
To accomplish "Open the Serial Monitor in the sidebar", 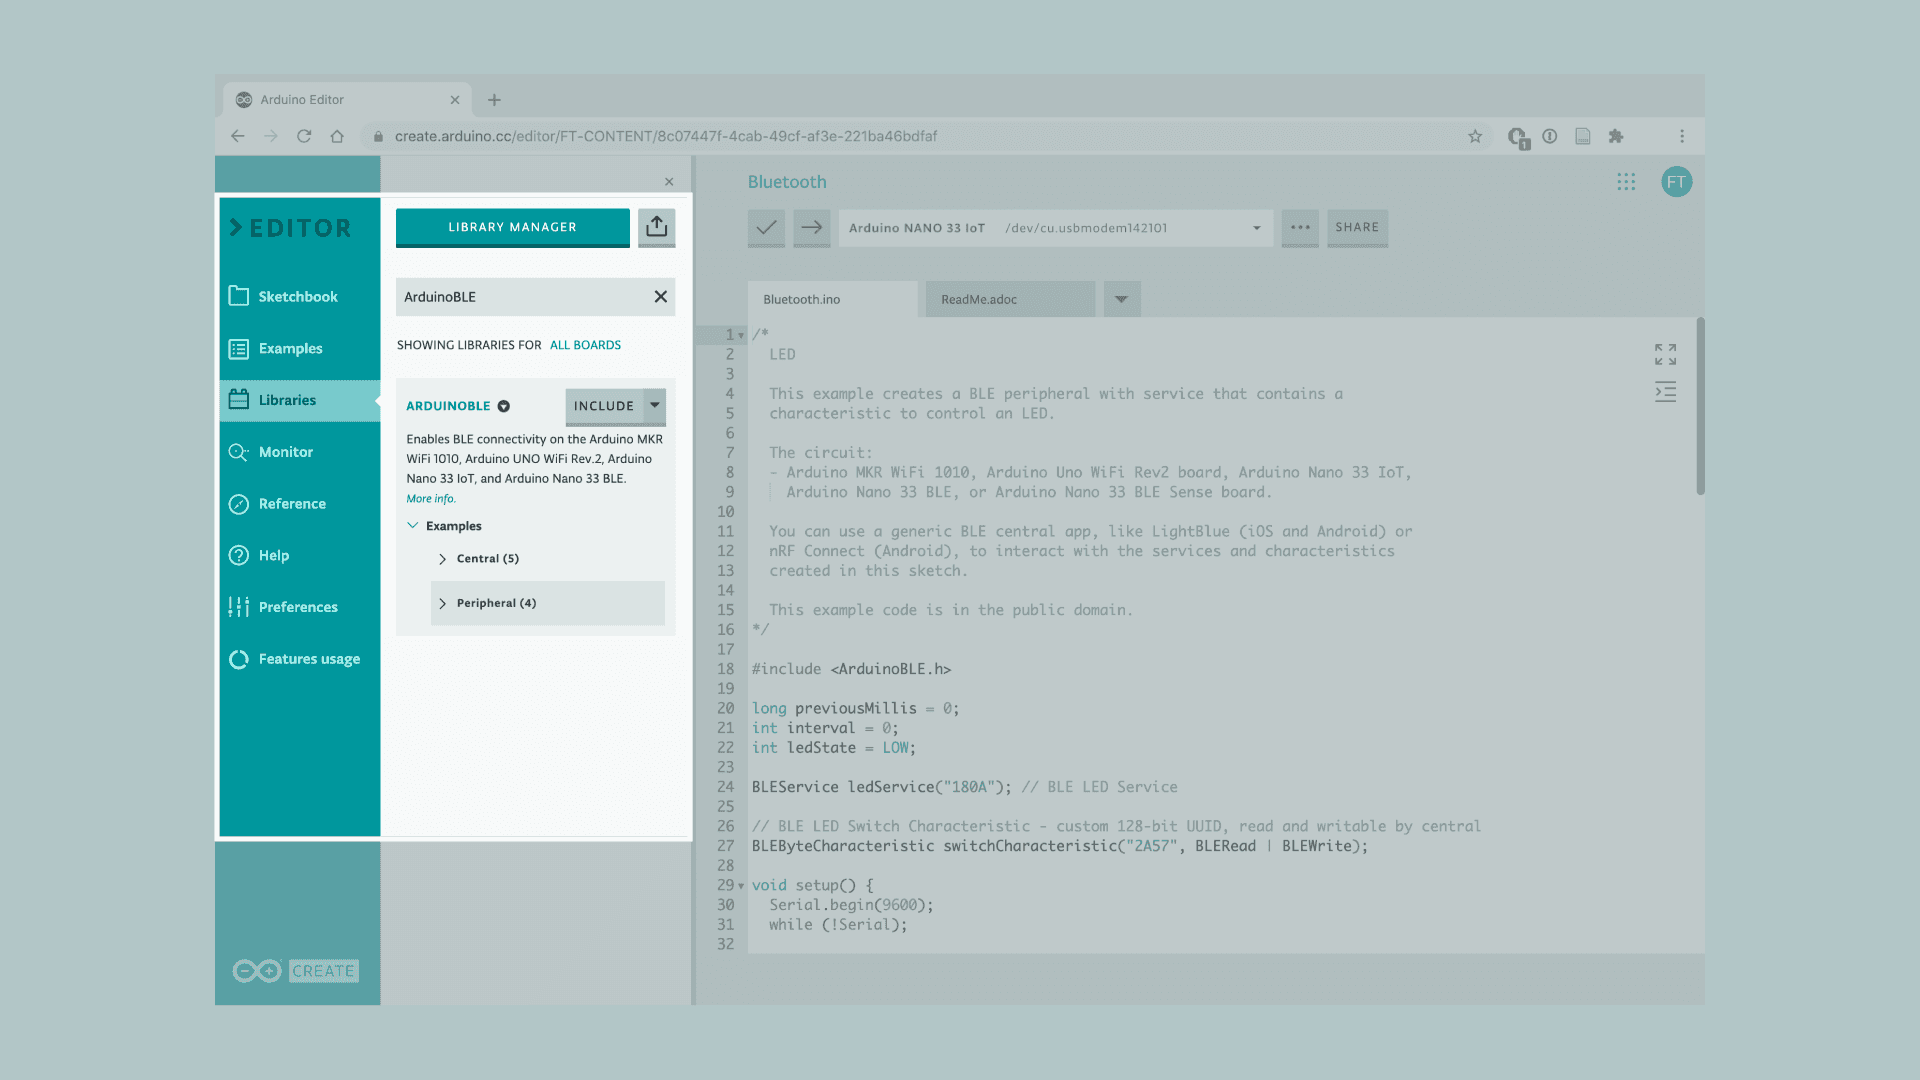I will click(x=285, y=452).
